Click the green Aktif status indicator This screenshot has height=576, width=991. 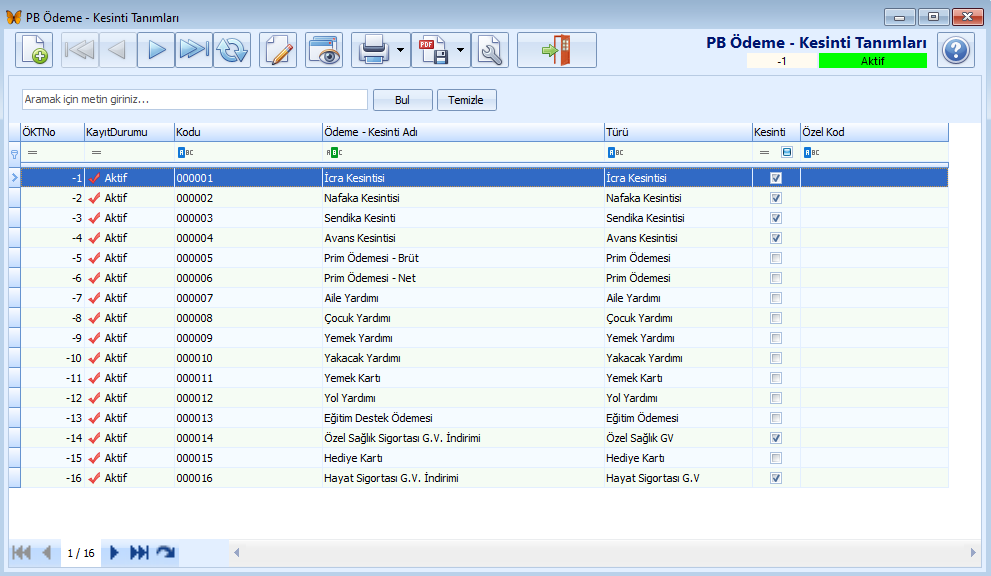873,61
